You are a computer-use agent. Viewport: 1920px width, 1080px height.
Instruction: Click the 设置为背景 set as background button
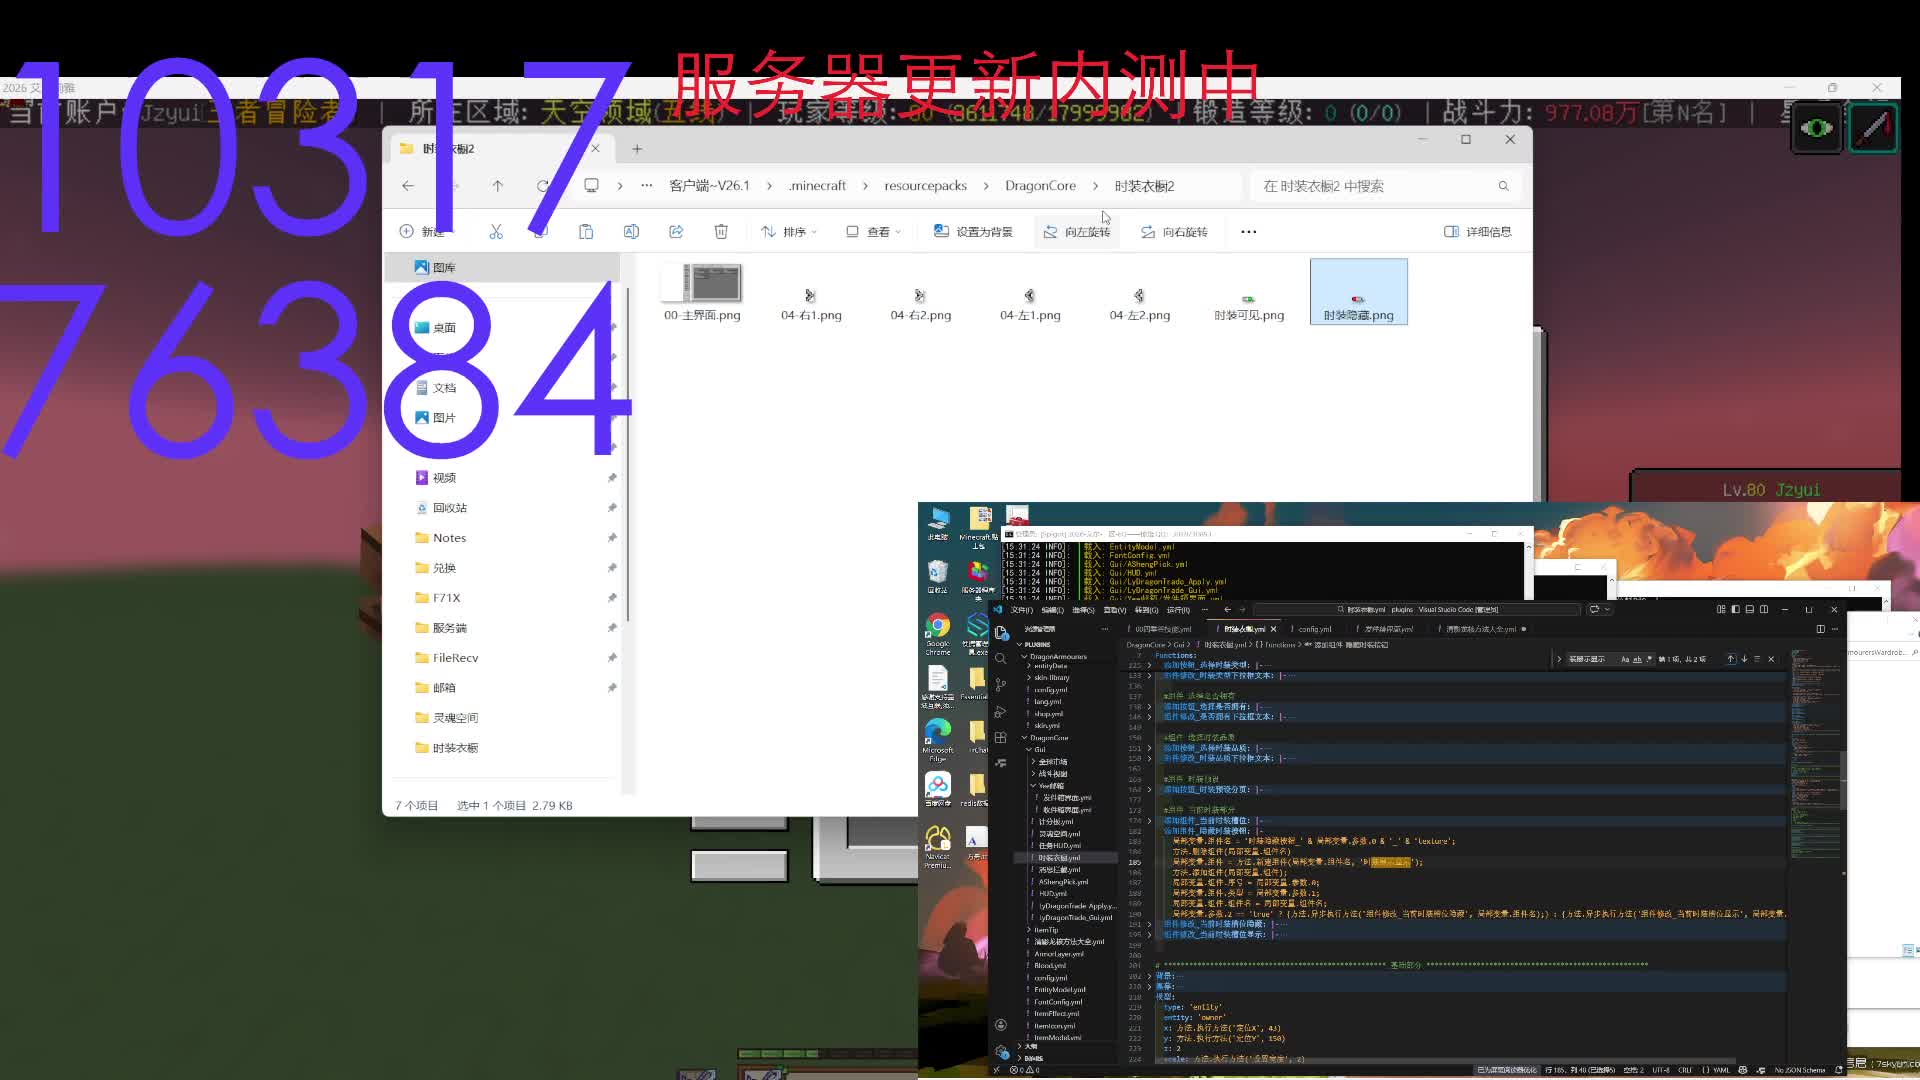[x=973, y=232]
